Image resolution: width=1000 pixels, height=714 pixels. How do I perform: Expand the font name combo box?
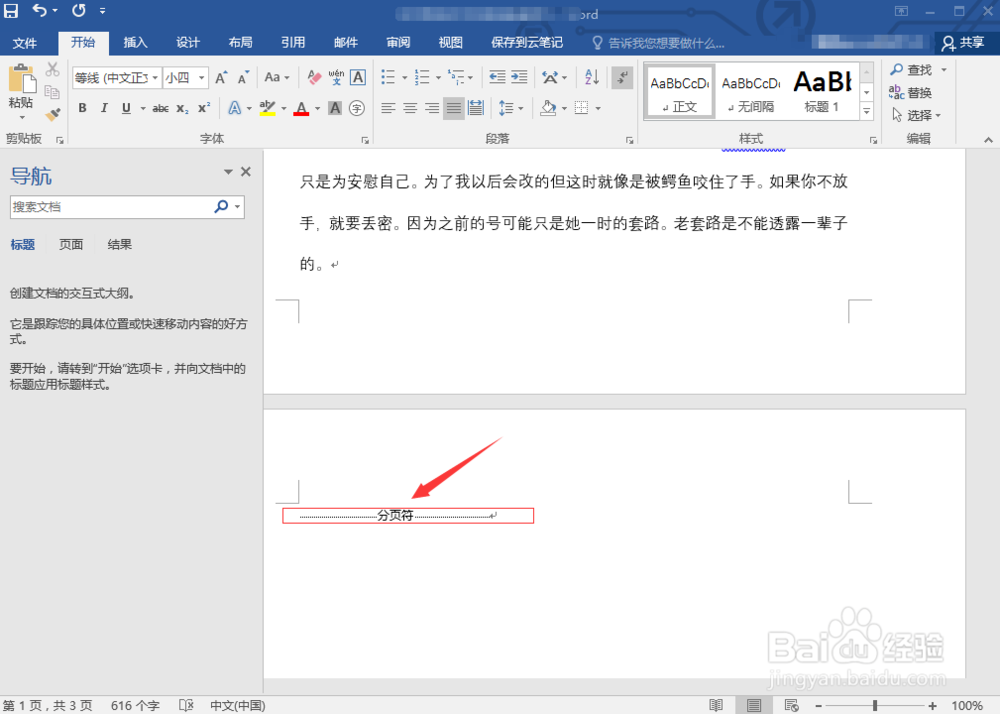(155, 76)
